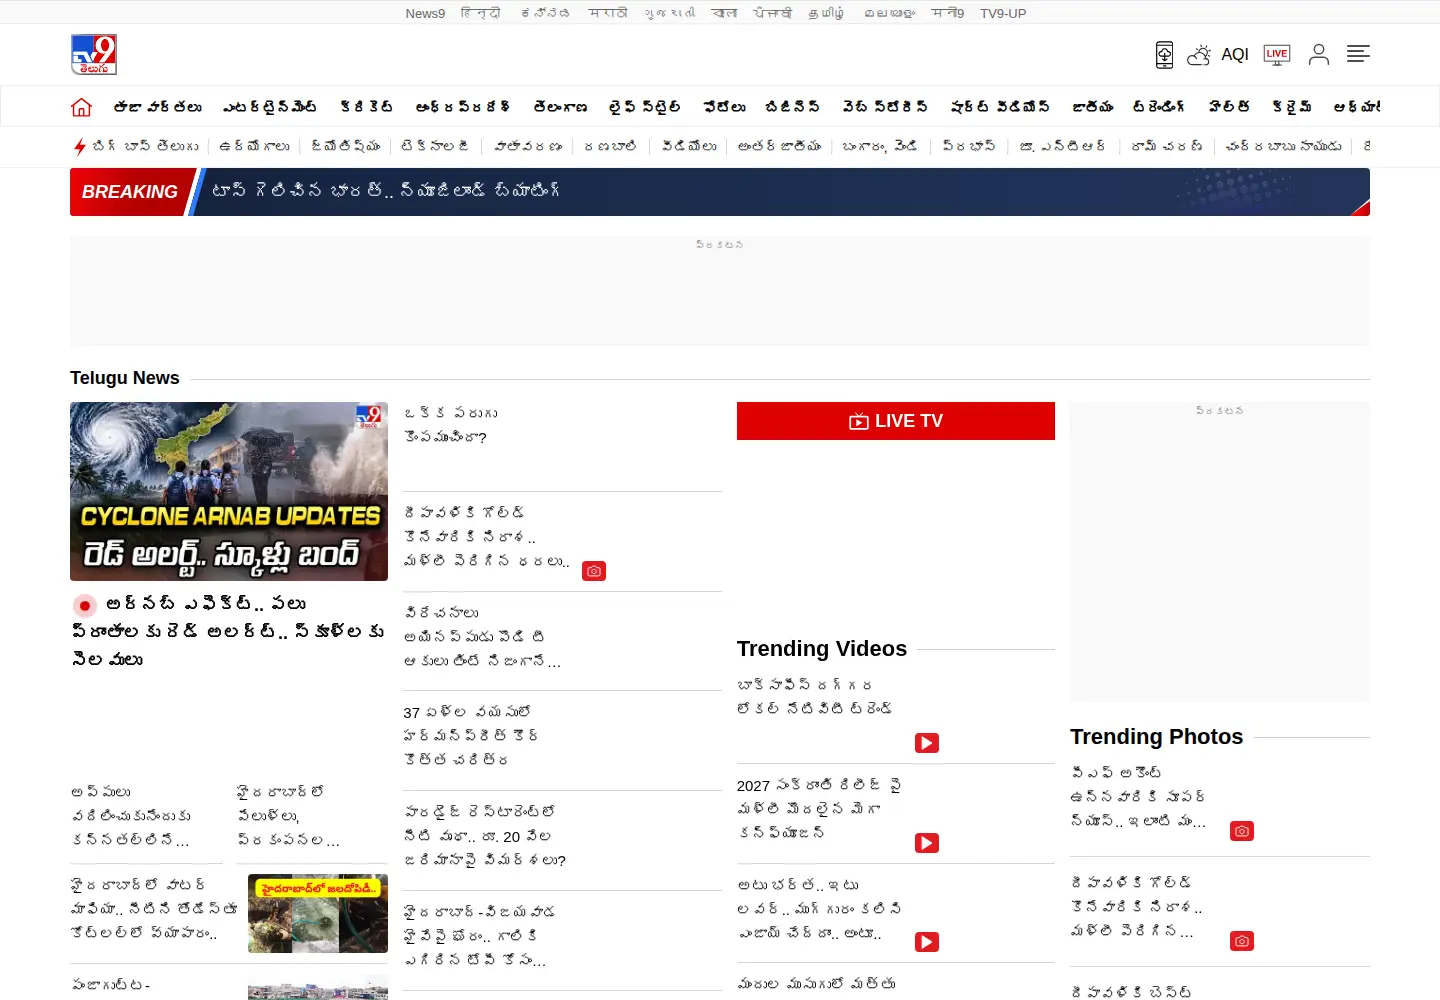The width and height of the screenshot is (1440, 1000).
Task: Open the Money9 link
Action: point(948,13)
